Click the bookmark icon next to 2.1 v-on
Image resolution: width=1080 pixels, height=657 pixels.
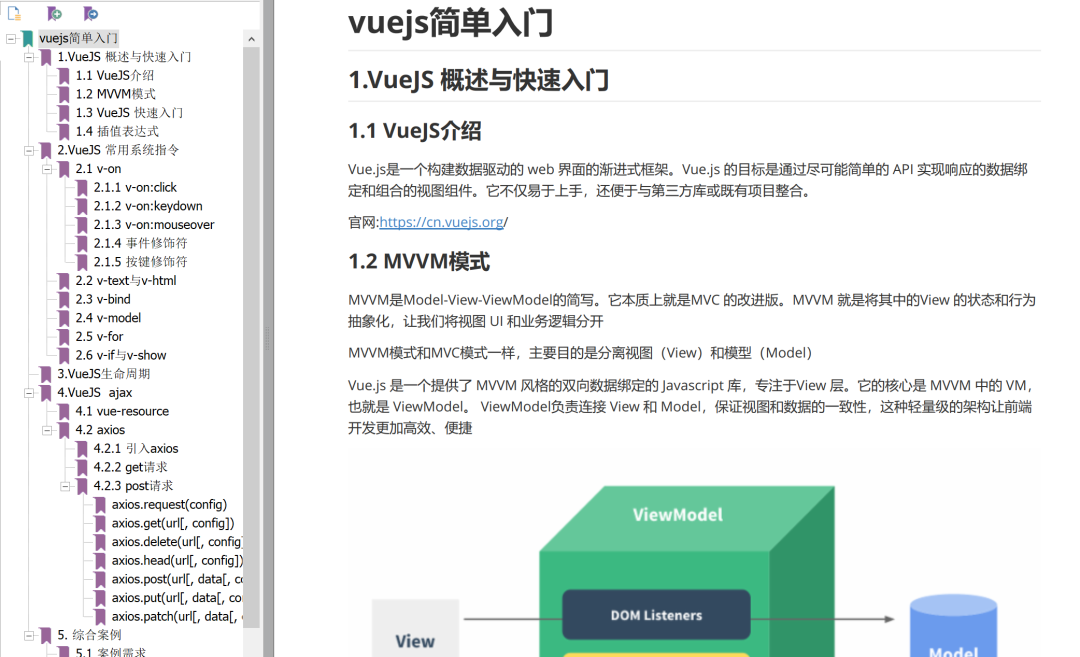pos(61,168)
